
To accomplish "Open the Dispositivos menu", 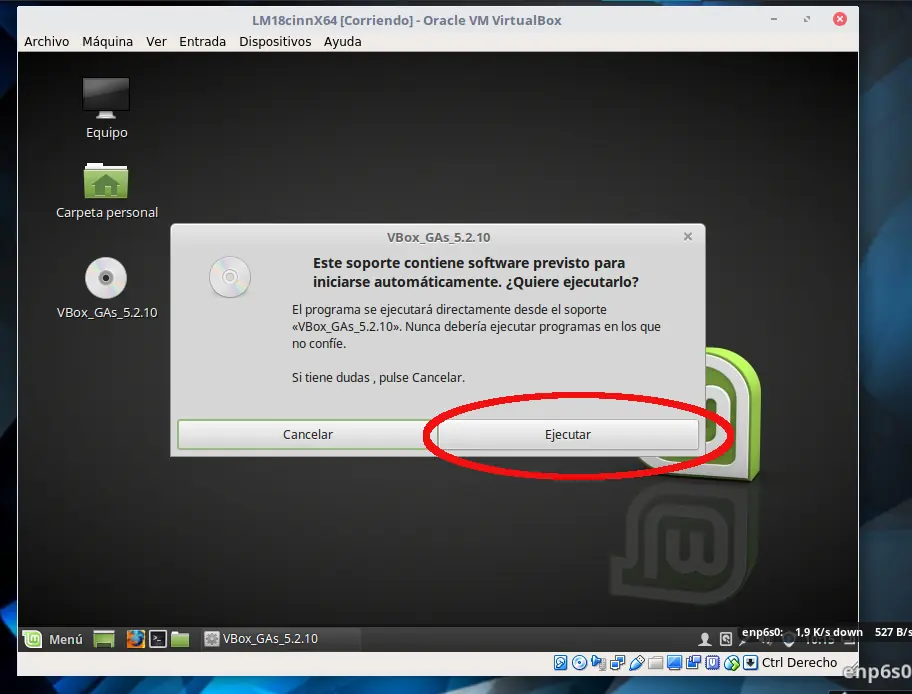I will [273, 41].
